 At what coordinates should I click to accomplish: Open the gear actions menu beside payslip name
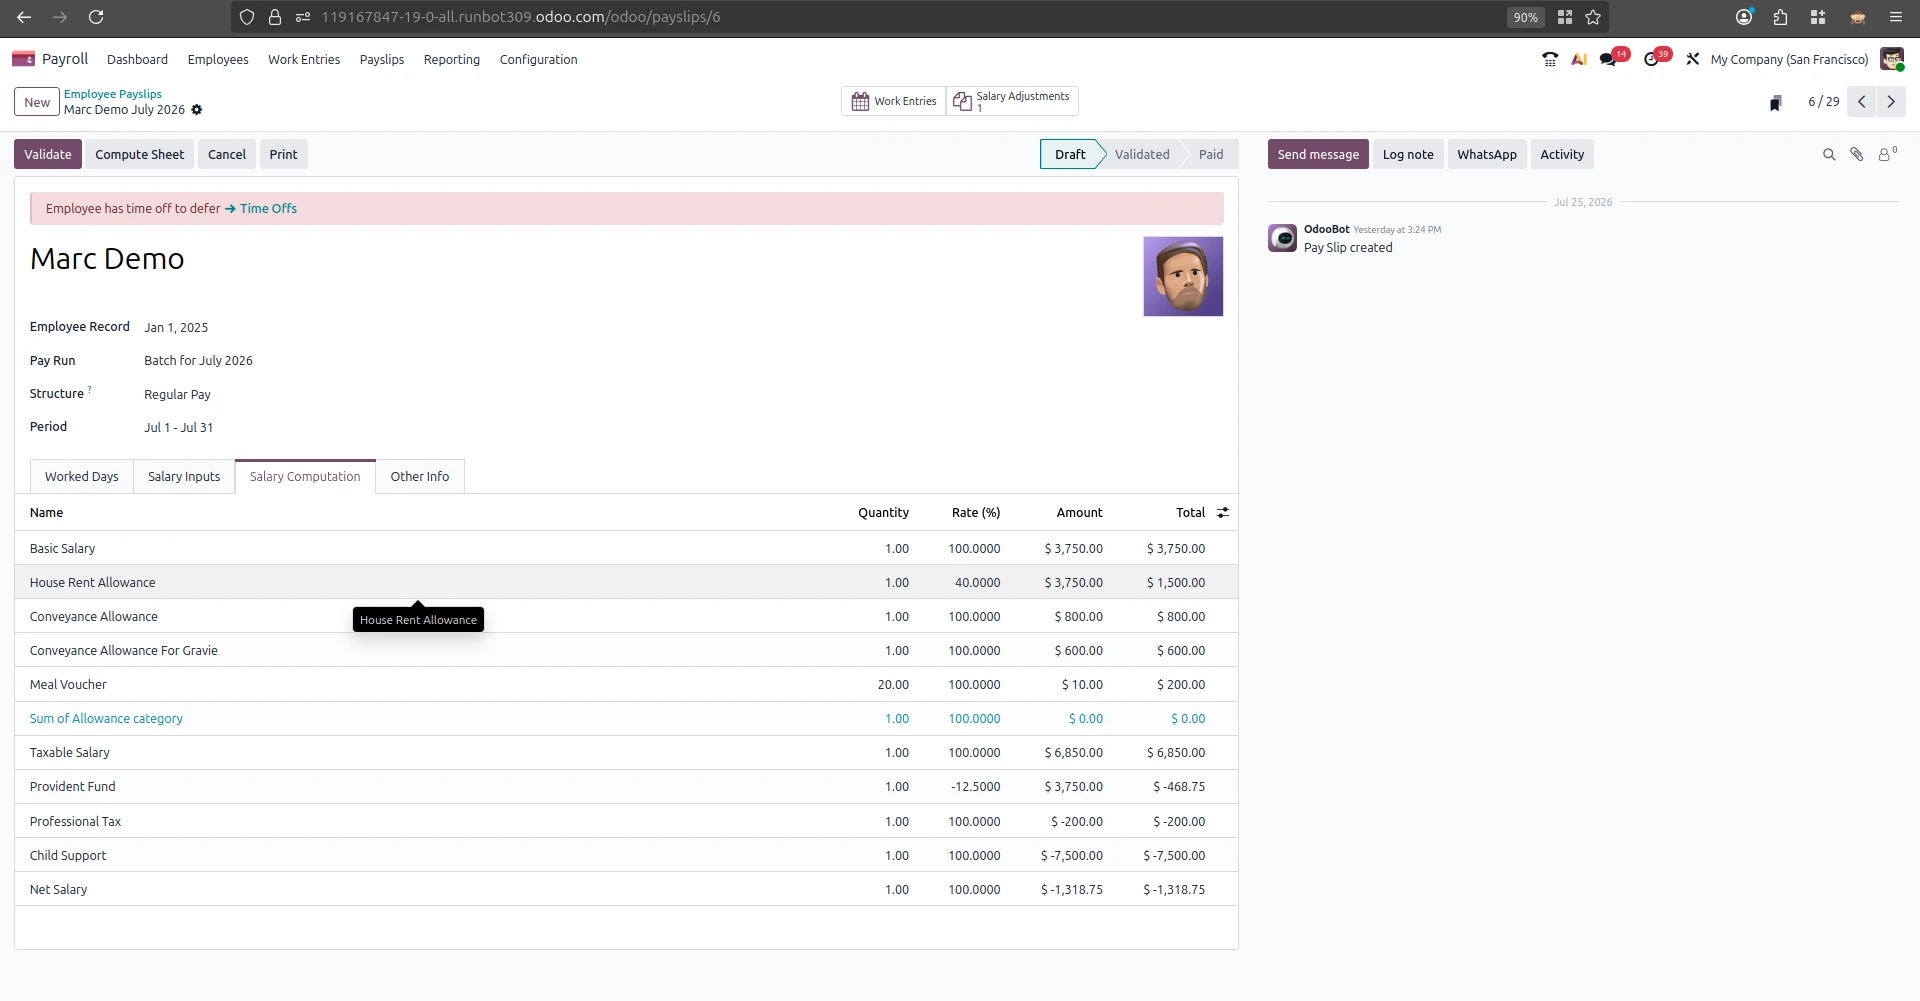pos(197,110)
